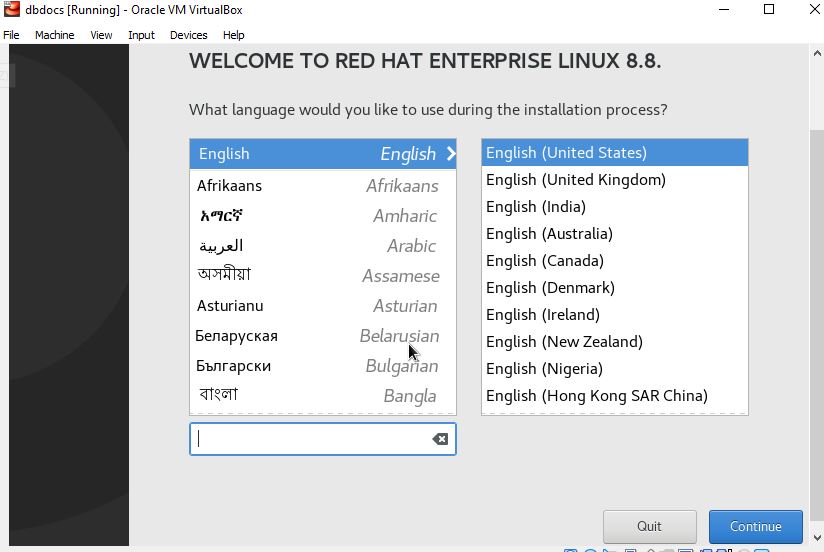Maximize the VirtualBox window

(769, 9)
